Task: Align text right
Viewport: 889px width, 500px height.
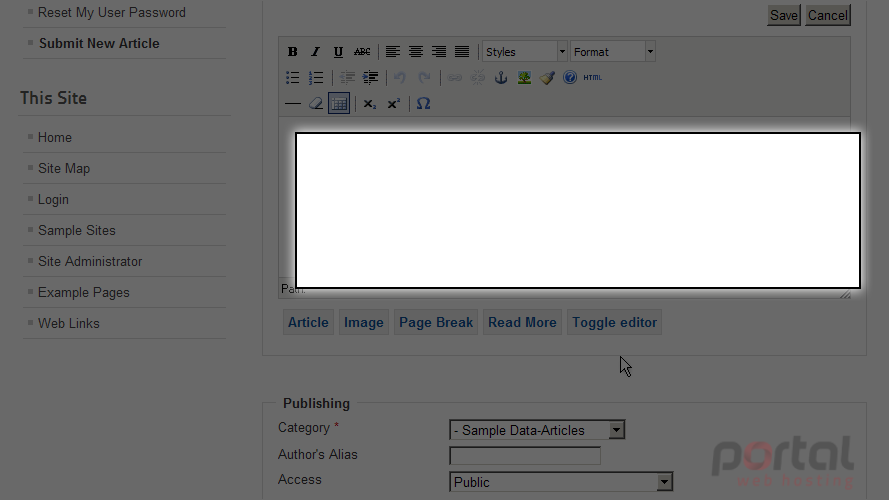Action: coord(439,52)
